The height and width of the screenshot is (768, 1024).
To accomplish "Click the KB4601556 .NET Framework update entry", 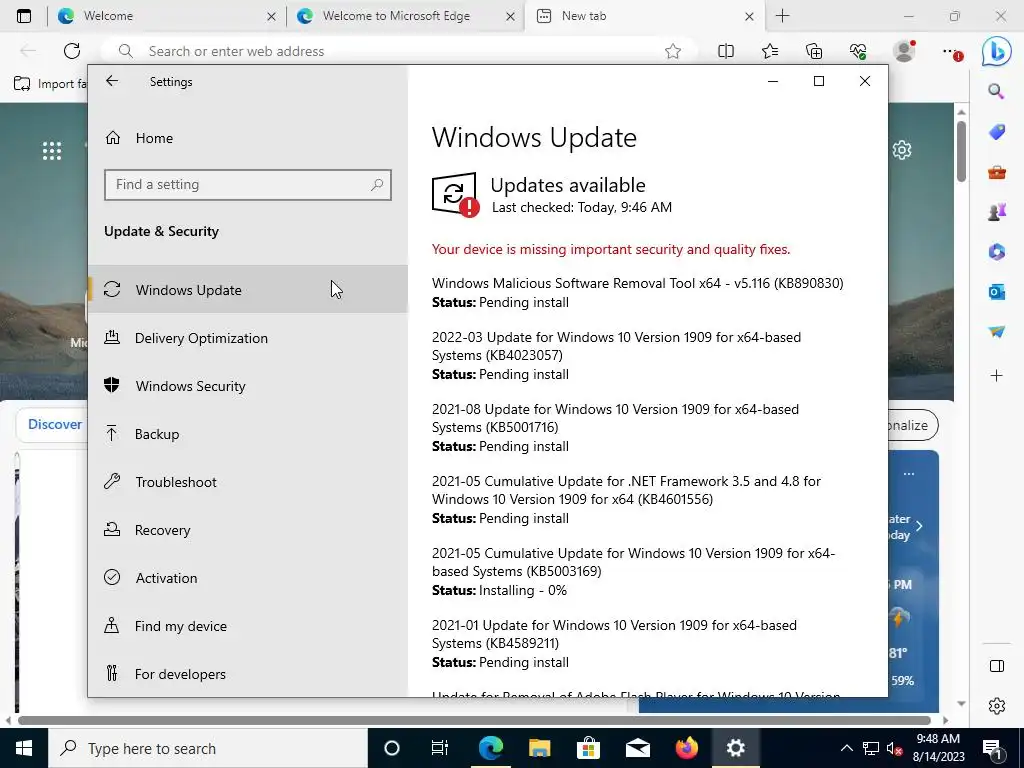I will point(626,500).
